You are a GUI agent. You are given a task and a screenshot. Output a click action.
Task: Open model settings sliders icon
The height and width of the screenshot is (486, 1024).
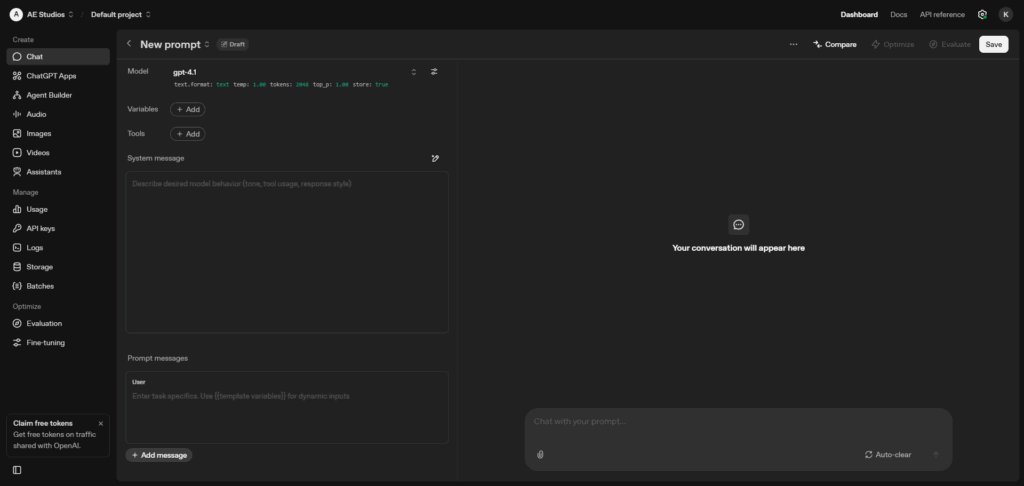434,72
